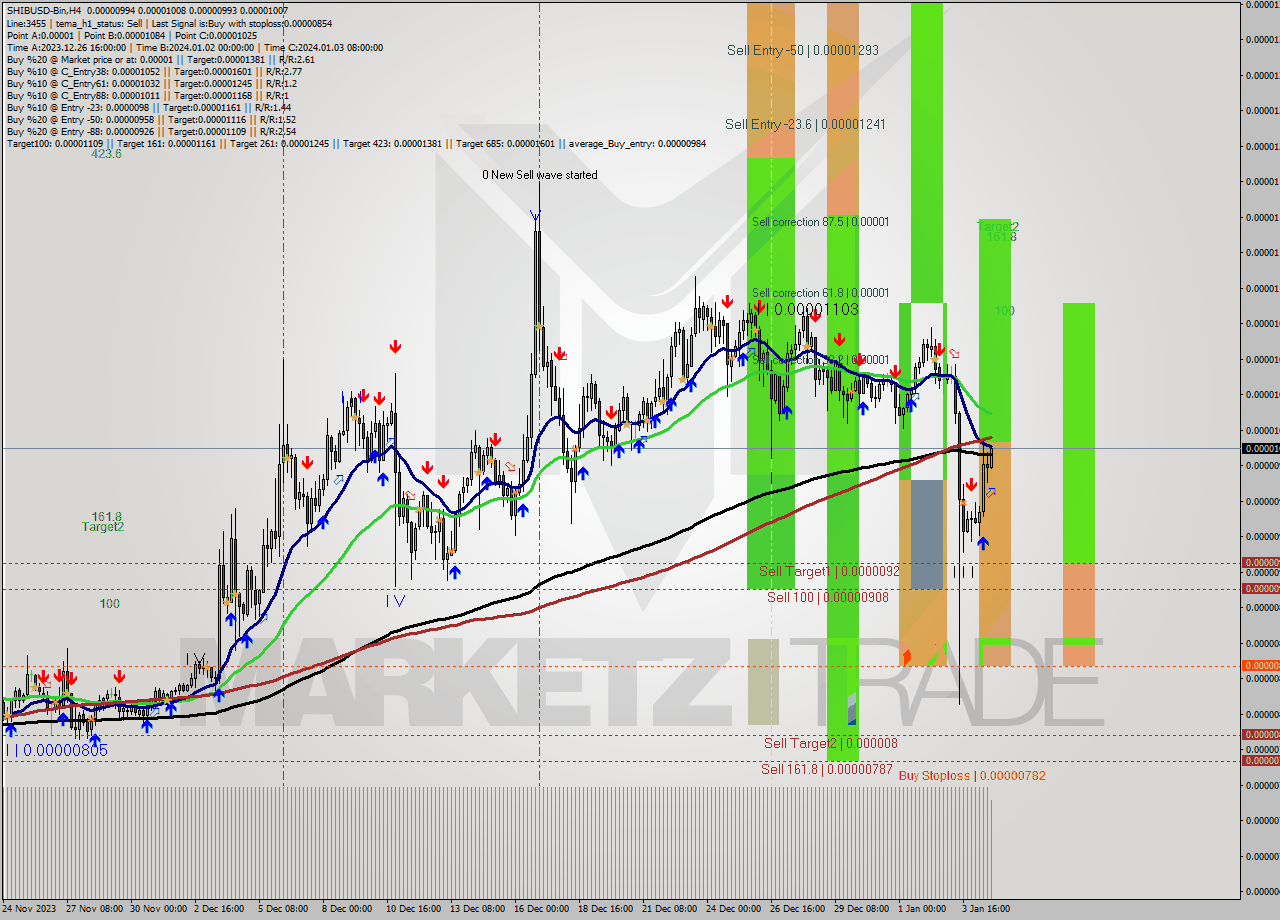Select the '1 Jan 00:00' time axis label
1280x920 pixels.
coord(921,909)
